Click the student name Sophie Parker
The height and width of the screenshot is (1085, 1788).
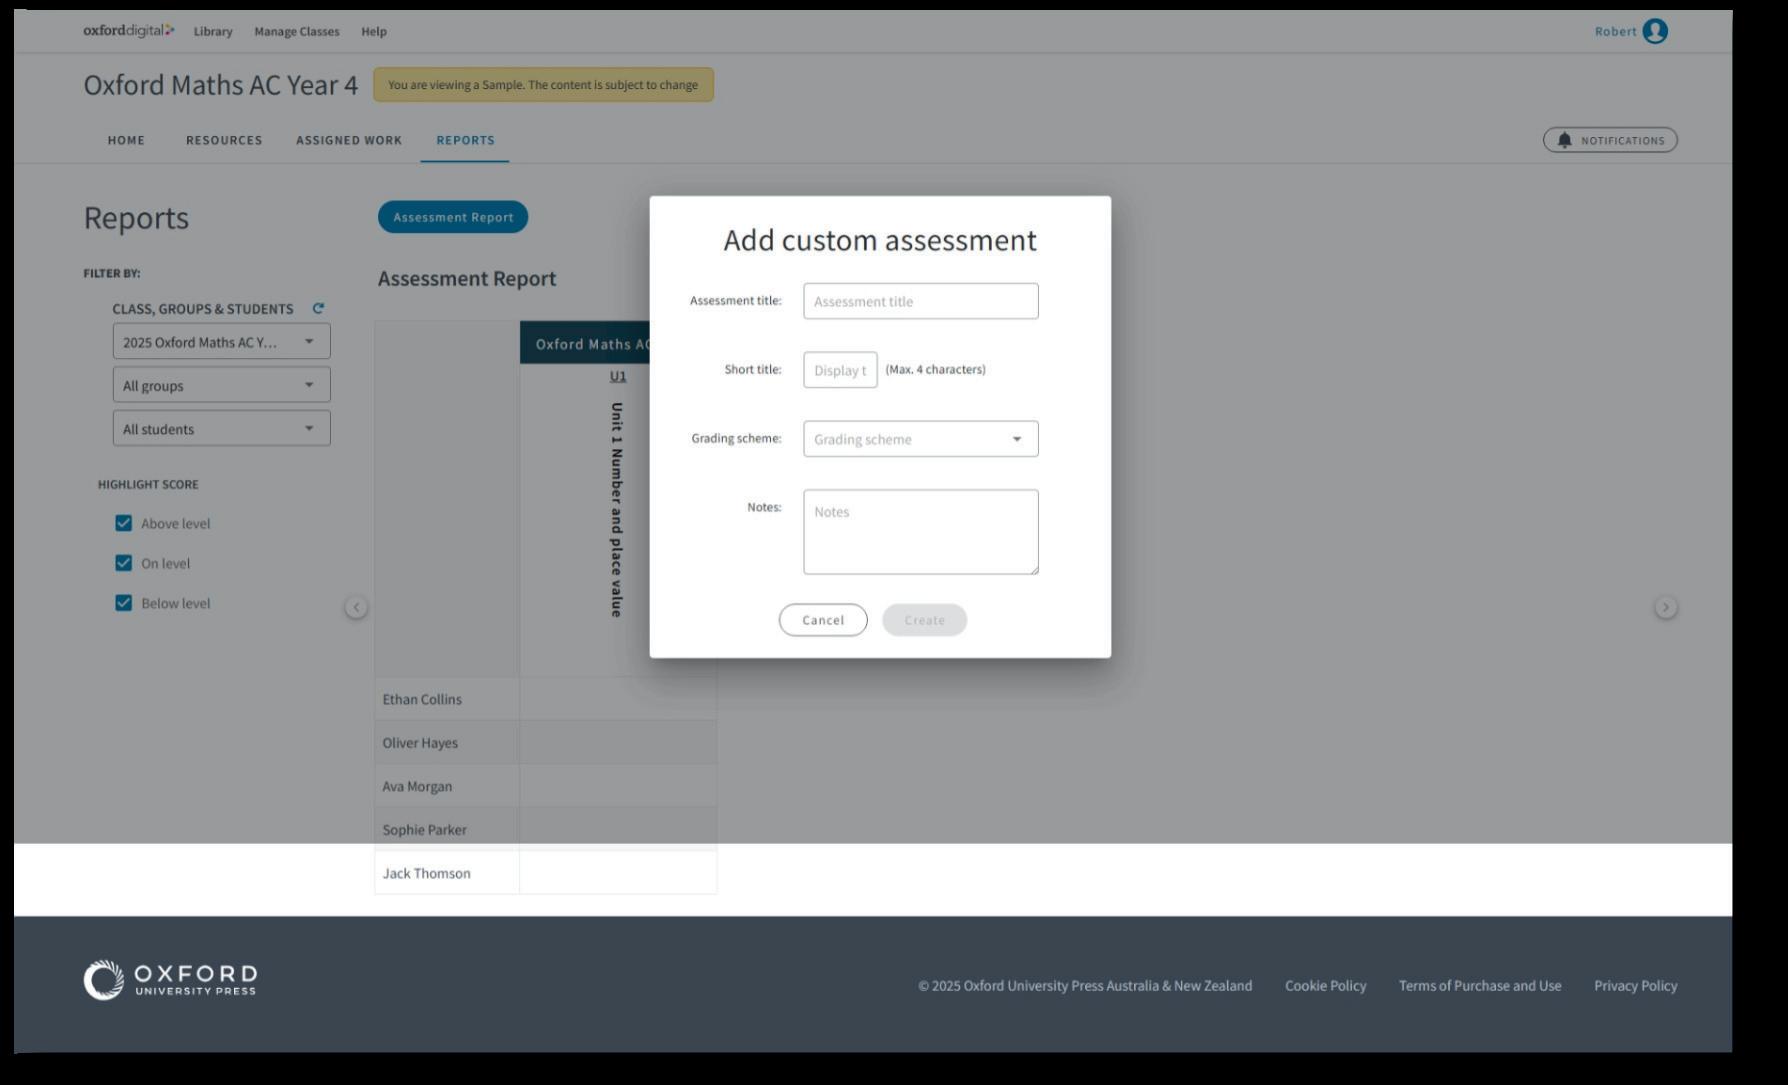click(x=425, y=830)
